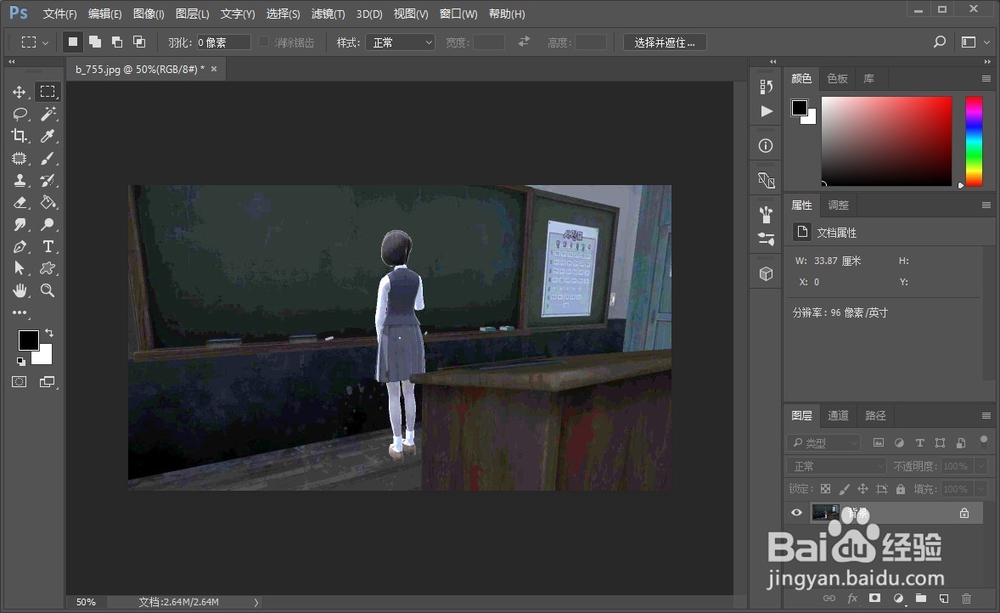Viewport: 1000px width, 613px height.
Task: Click the 选择并遮住 button
Action: pos(664,43)
